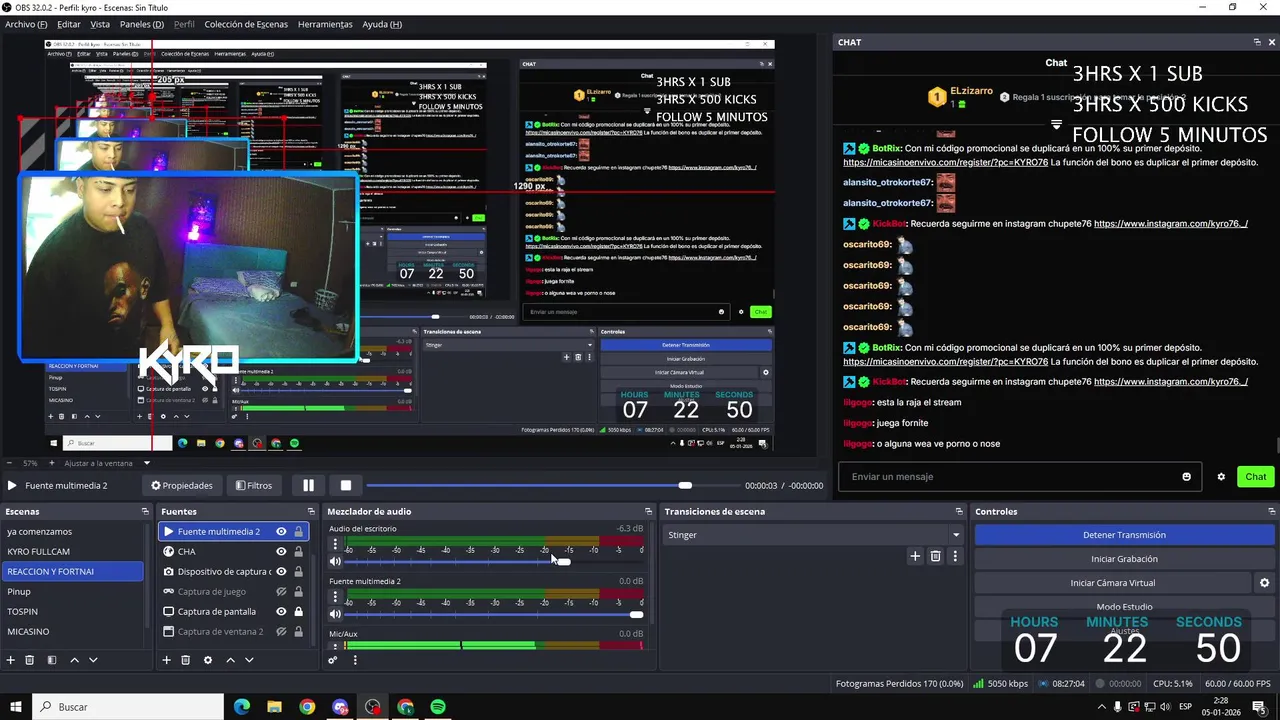Move selected scene up in Escenas list
This screenshot has width=1280, height=720.
pos(74,660)
